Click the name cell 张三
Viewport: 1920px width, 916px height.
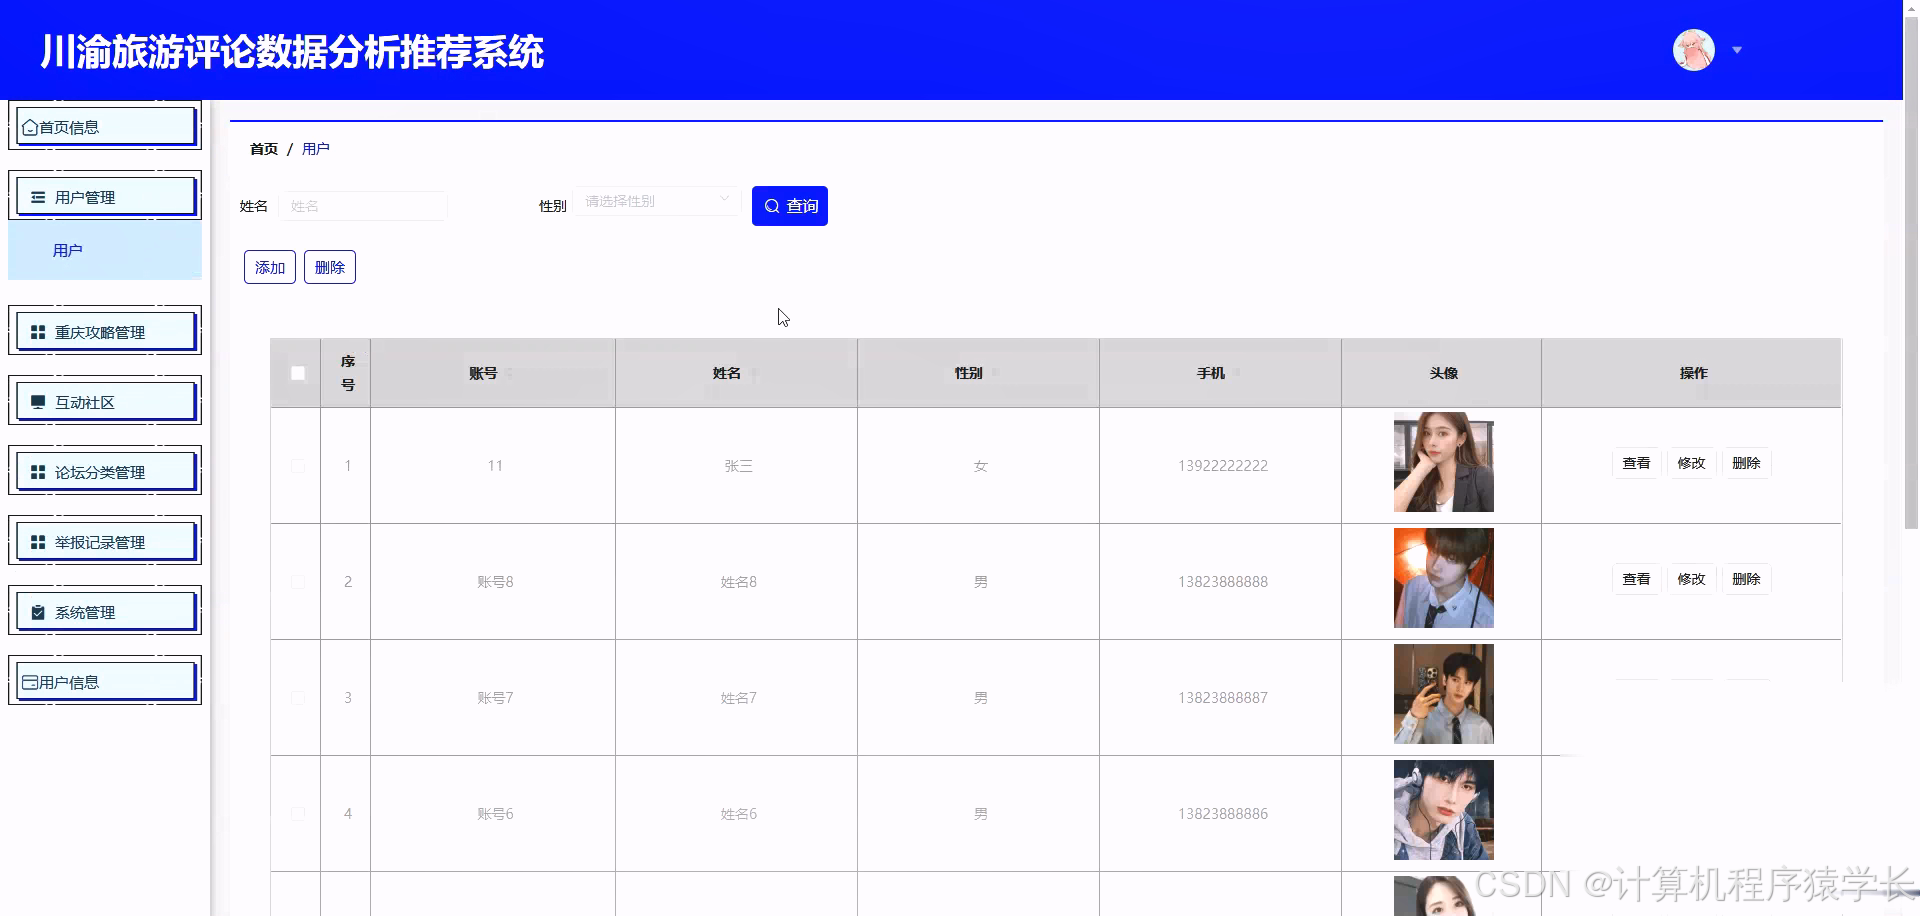(x=738, y=466)
